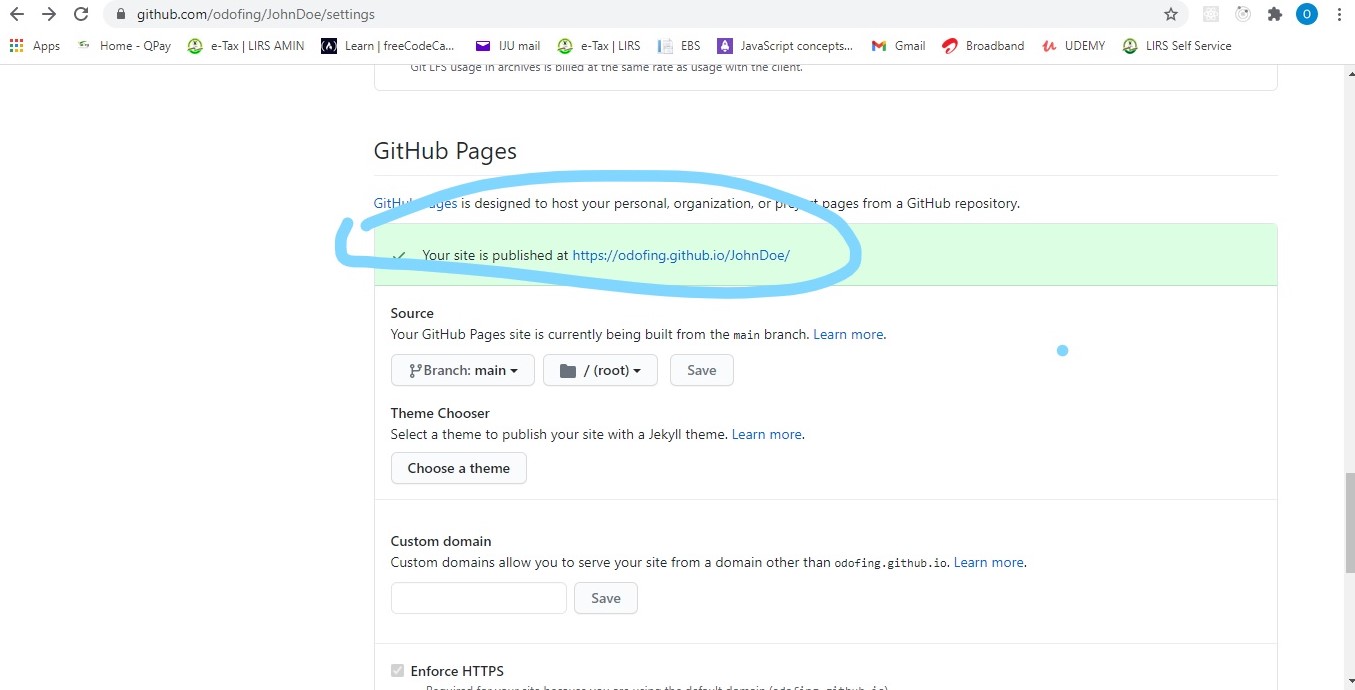Open the Apps grid shortcut
The image size is (1355, 690).
coord(35,46)
